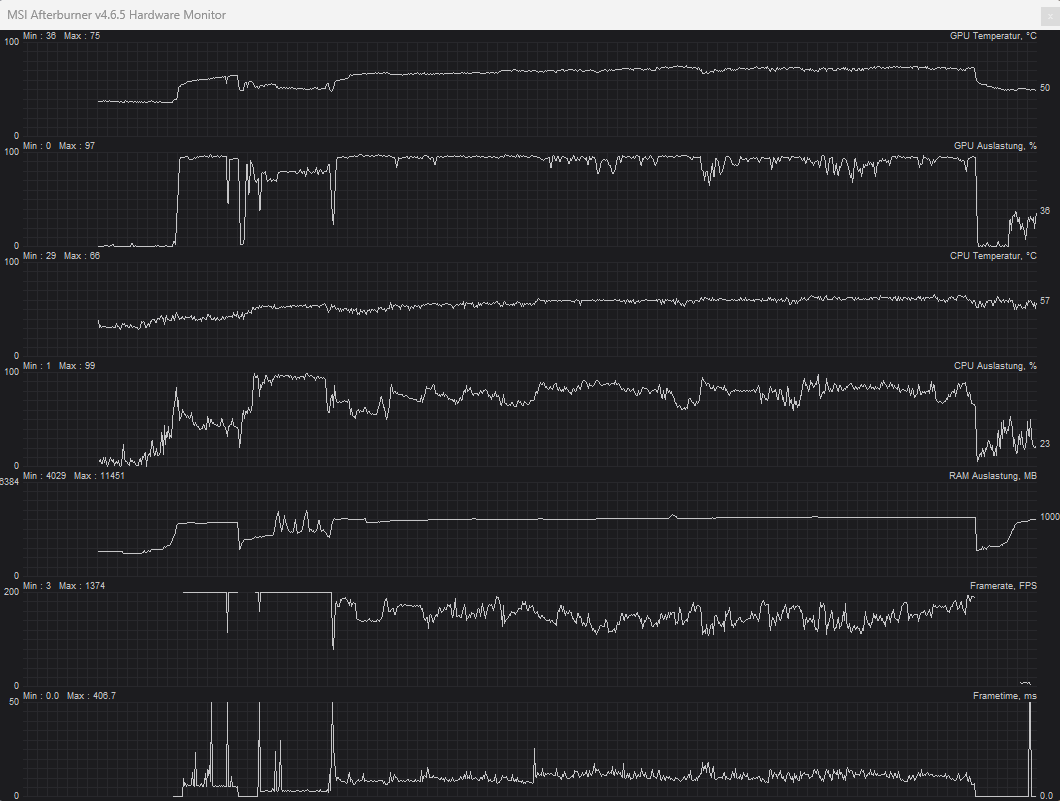Click the 'Min : 4029' RAM reading
Screen dimensions: 1060x801
[45, 476]
